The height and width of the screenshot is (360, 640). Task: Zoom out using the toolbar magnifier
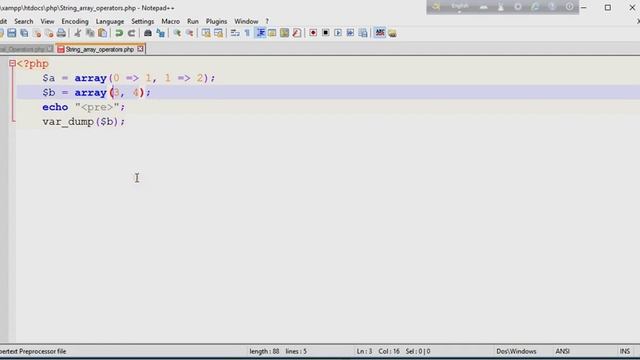point(190,33)
